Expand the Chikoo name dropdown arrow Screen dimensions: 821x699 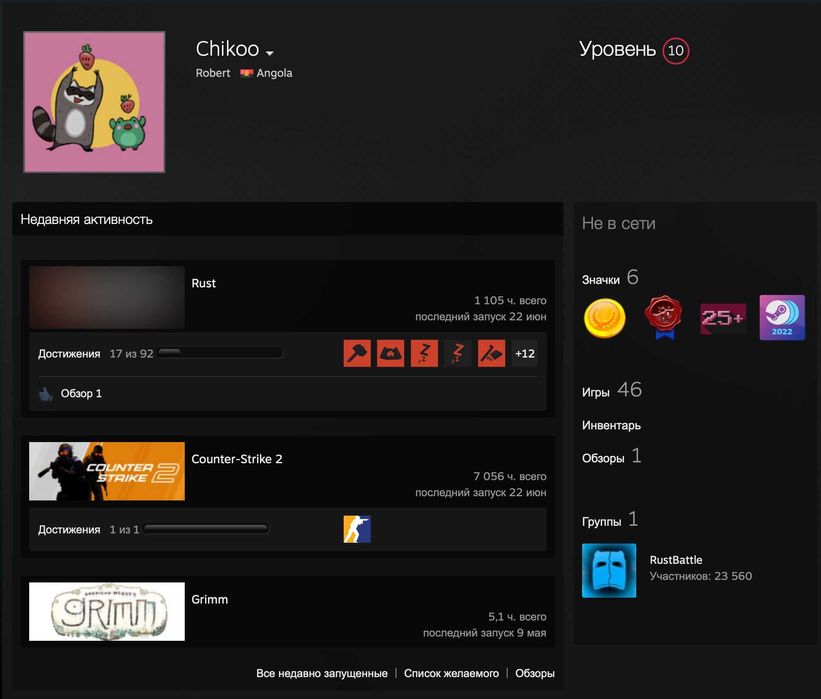coord(270,53)
